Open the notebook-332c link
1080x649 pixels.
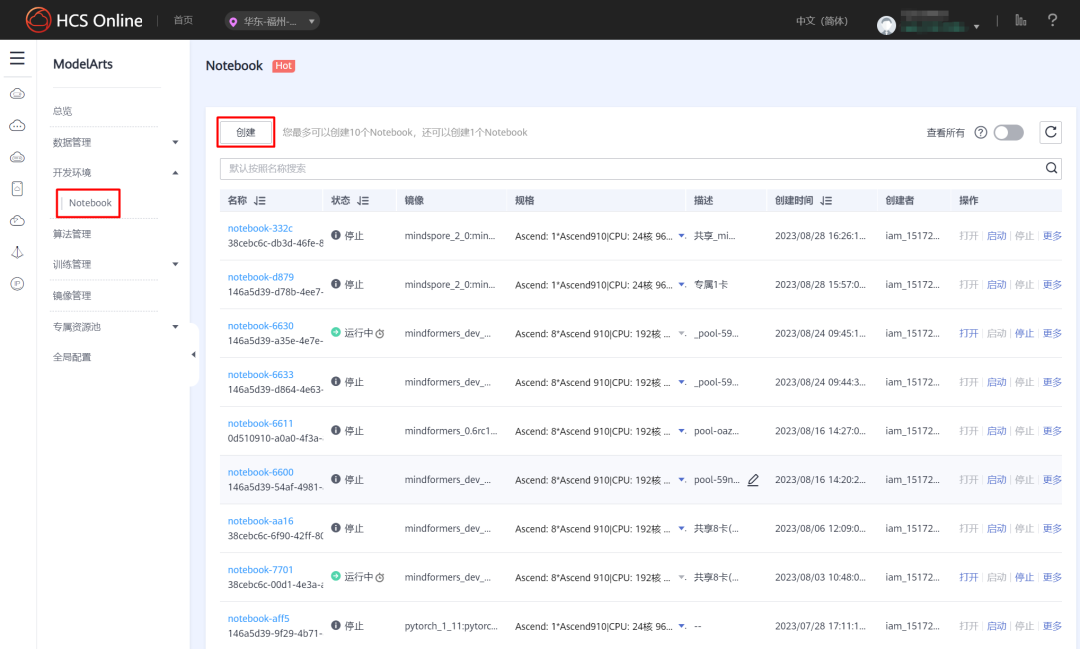(260, 228)
